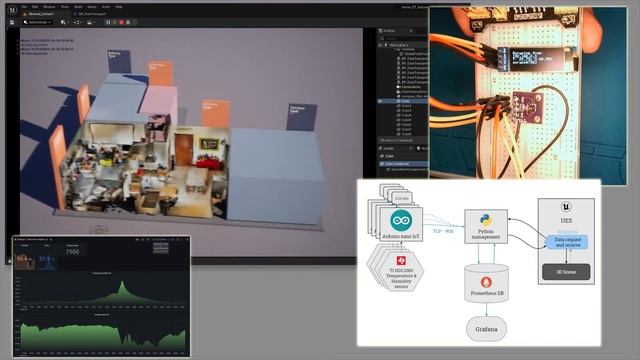Open the Select Mode dropdown

pyautogui.click(x=38, y=22)
